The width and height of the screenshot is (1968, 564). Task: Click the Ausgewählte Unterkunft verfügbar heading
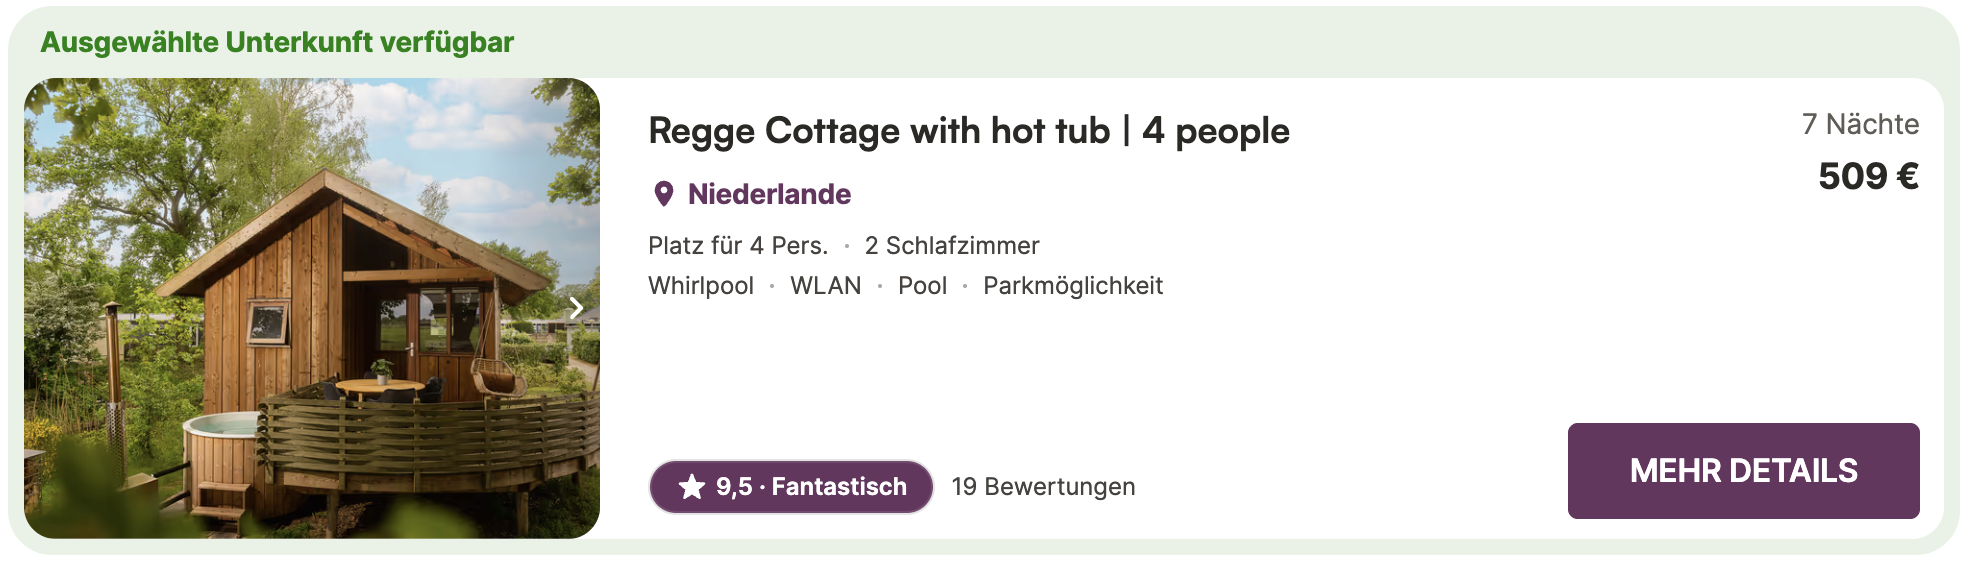(x=277, y=42)
